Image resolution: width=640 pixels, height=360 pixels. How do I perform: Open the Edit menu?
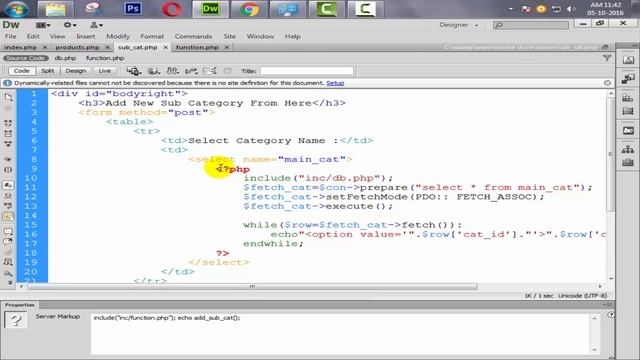[33, 36]
